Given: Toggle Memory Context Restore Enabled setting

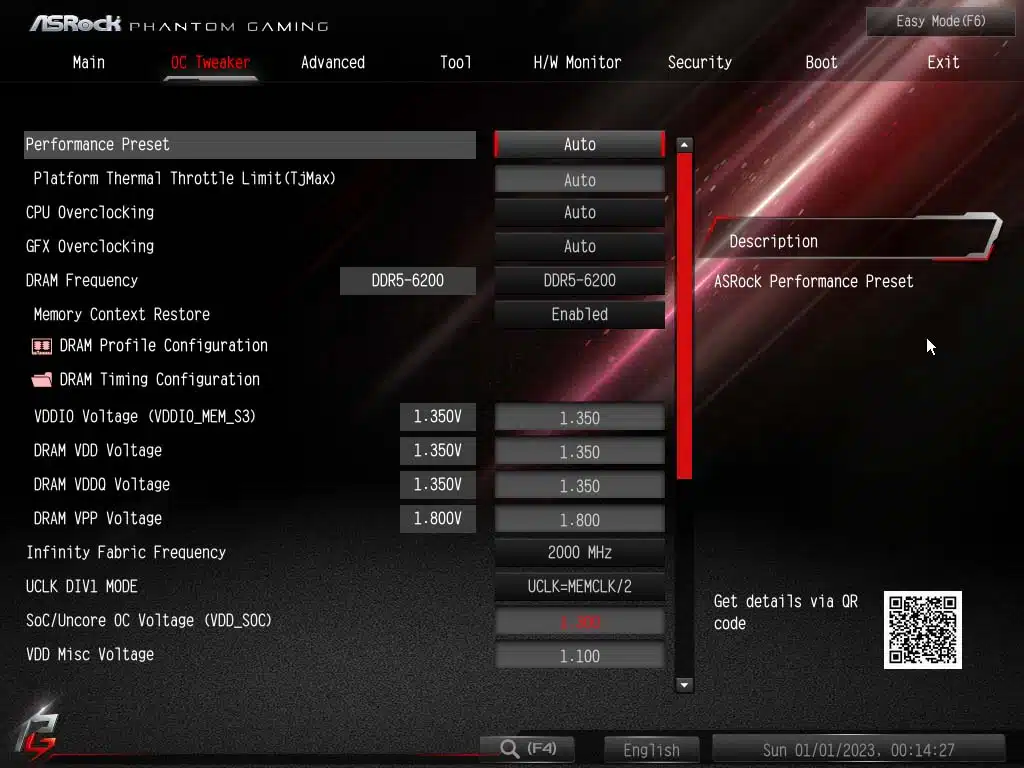Looking at the screenshot, I should [579, 314].
